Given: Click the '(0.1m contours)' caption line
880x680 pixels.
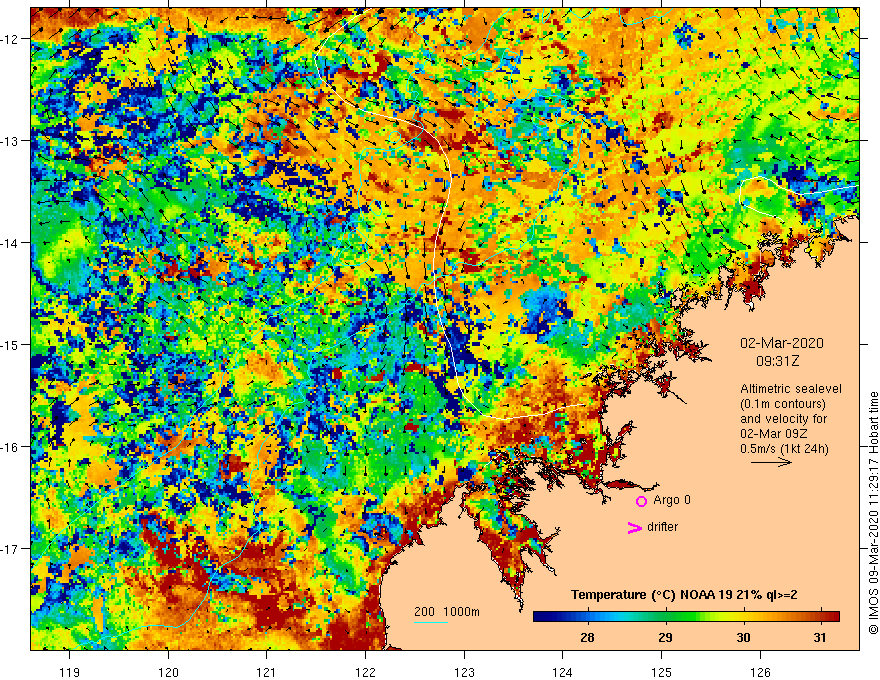Looking at the screenshot, I should (x=783, y=404).
